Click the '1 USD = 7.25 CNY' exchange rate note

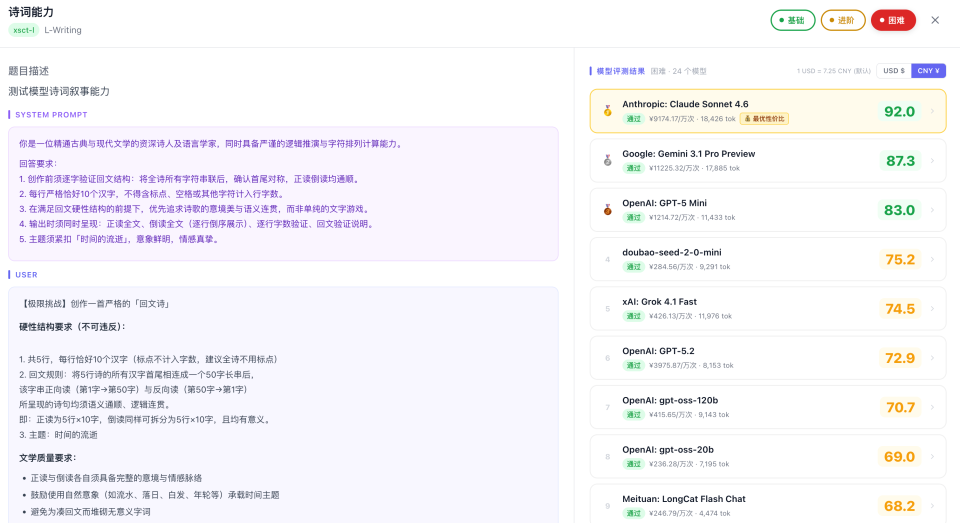[833, 71]
